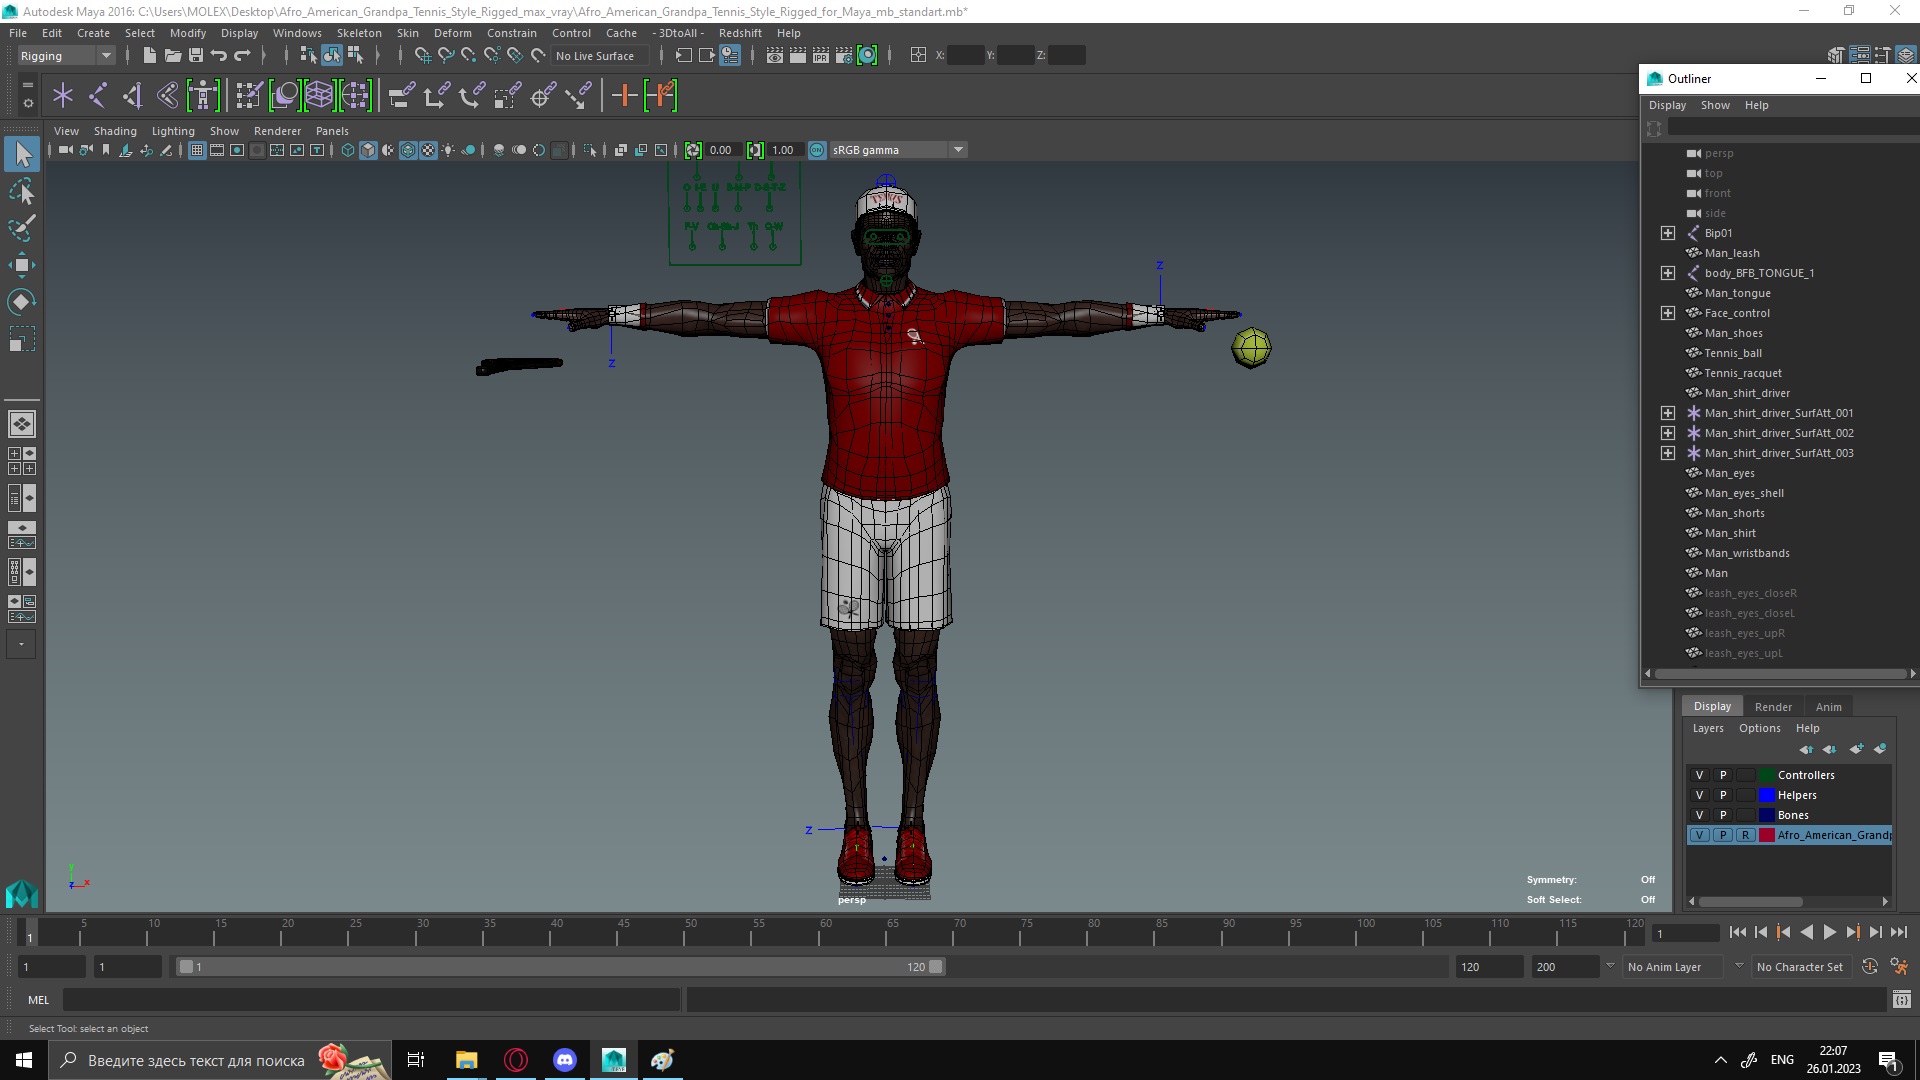Expand the Bip01 node in Outliner
Screen dimensions: 1920x1080
(x=1667, y=233)
